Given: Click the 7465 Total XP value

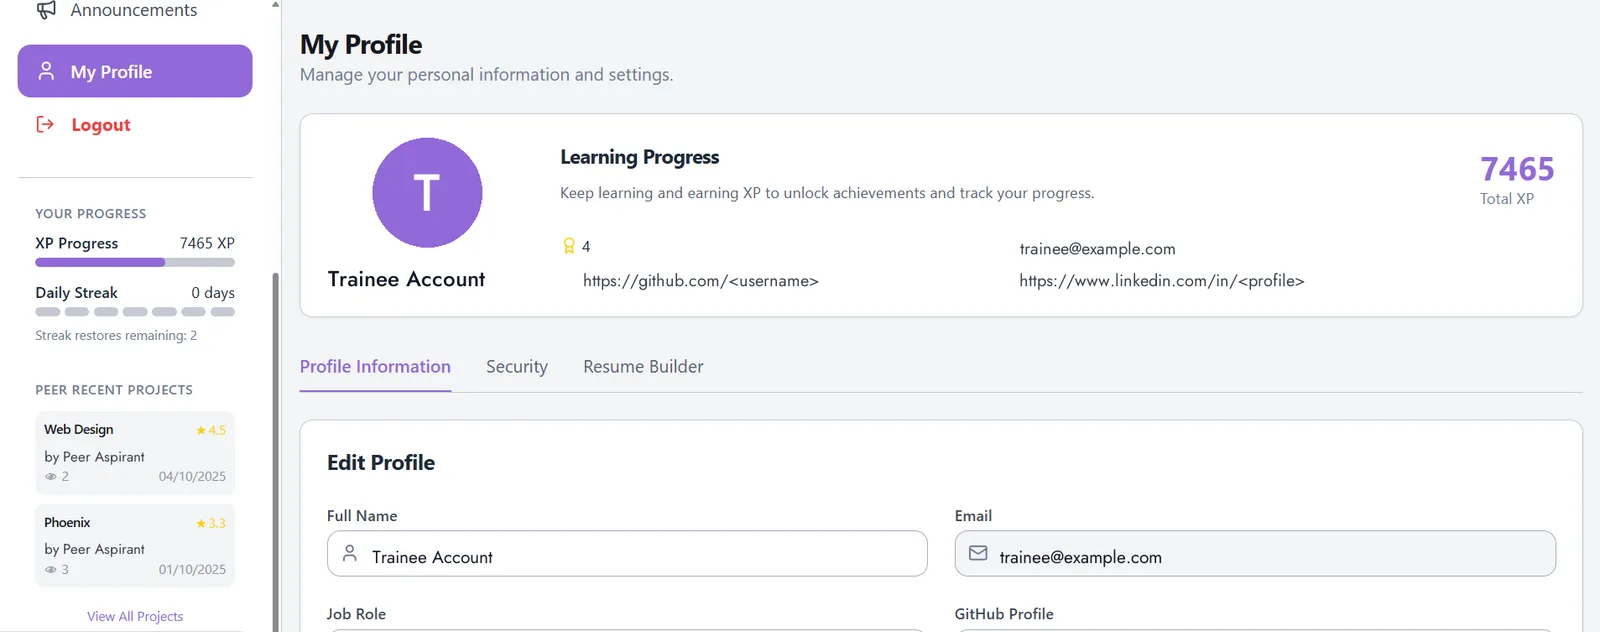Looking at the screenshot, I should tap(1517, 169).
